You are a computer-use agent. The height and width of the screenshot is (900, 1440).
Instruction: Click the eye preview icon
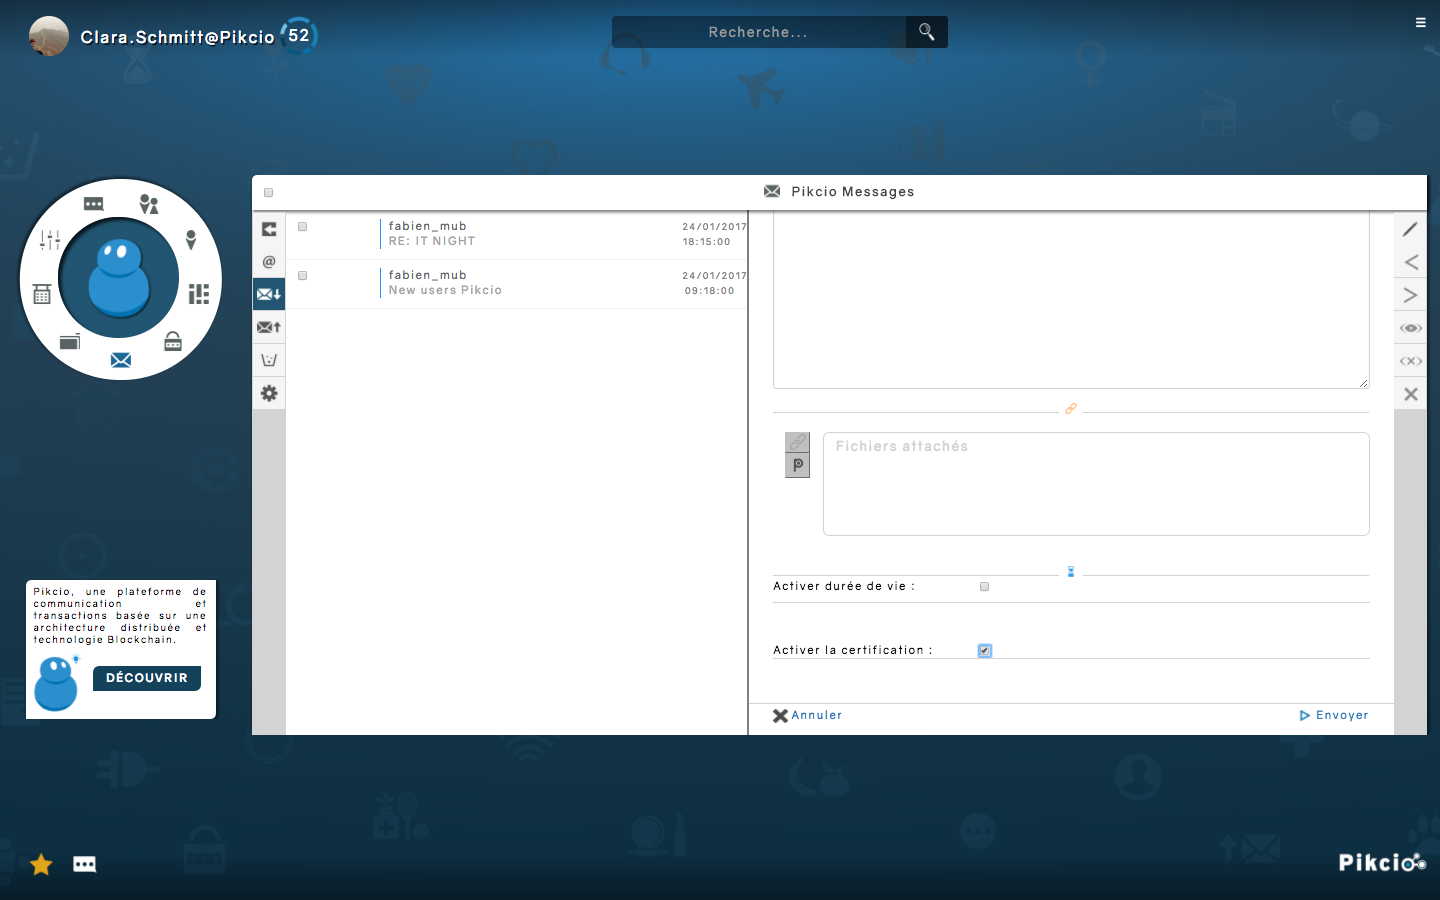pos(1410,328)
